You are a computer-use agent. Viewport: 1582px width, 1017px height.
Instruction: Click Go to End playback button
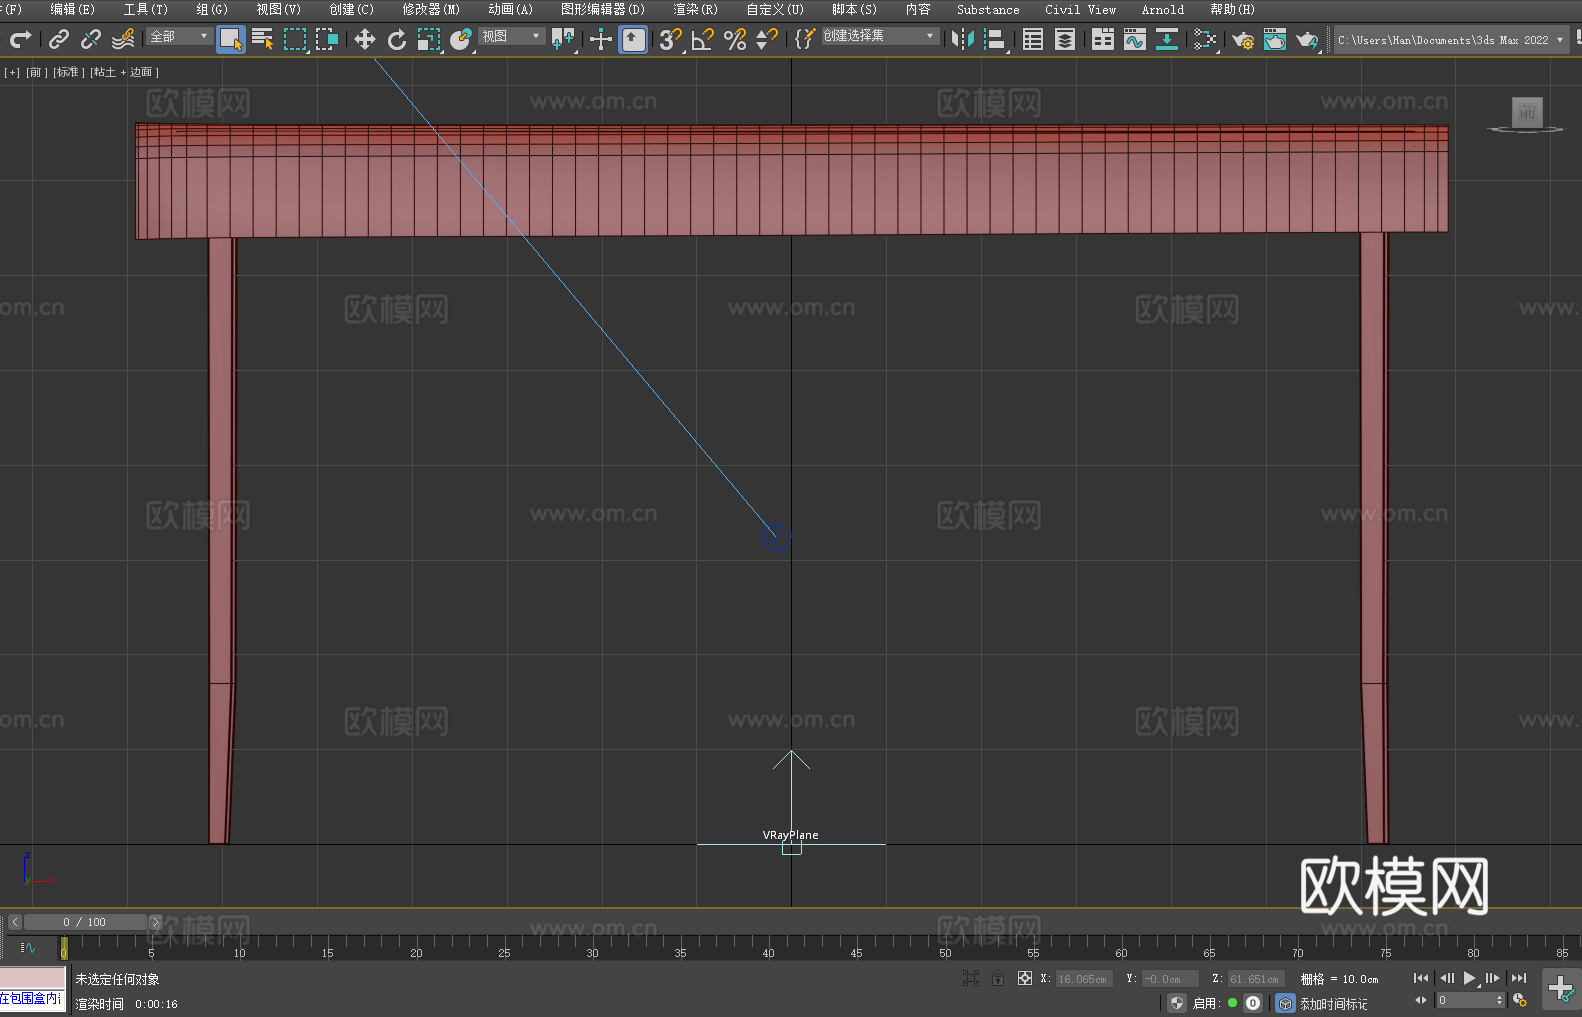(1519, 978)
